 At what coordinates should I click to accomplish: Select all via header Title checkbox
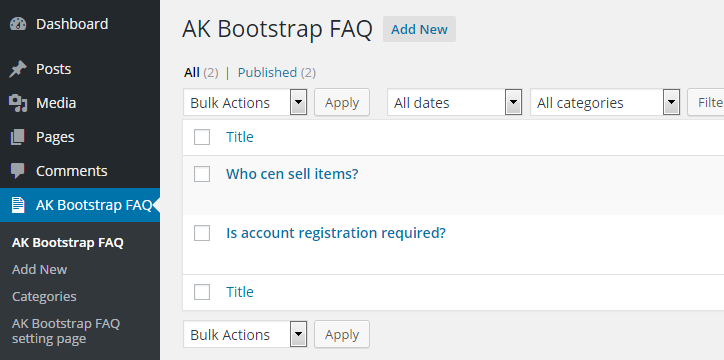202,137
